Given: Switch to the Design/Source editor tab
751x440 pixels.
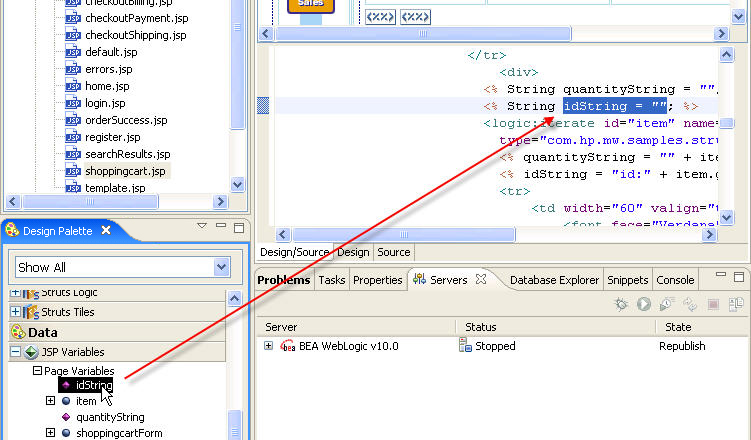Looking at the screenshot, I should coord(295,252).
